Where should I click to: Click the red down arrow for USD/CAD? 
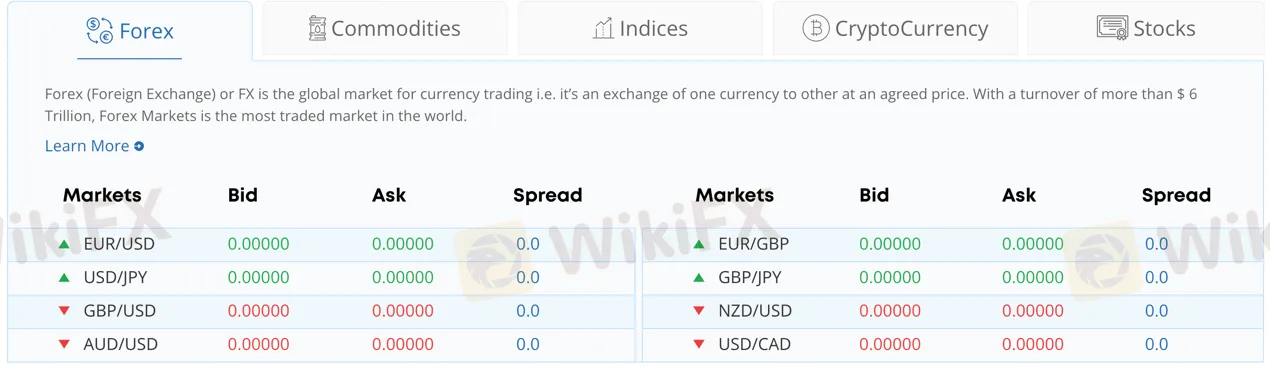pos(699,345)
